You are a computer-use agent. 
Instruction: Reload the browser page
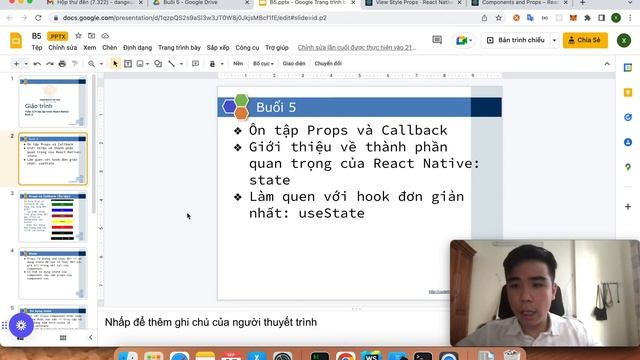pos(38,18)
